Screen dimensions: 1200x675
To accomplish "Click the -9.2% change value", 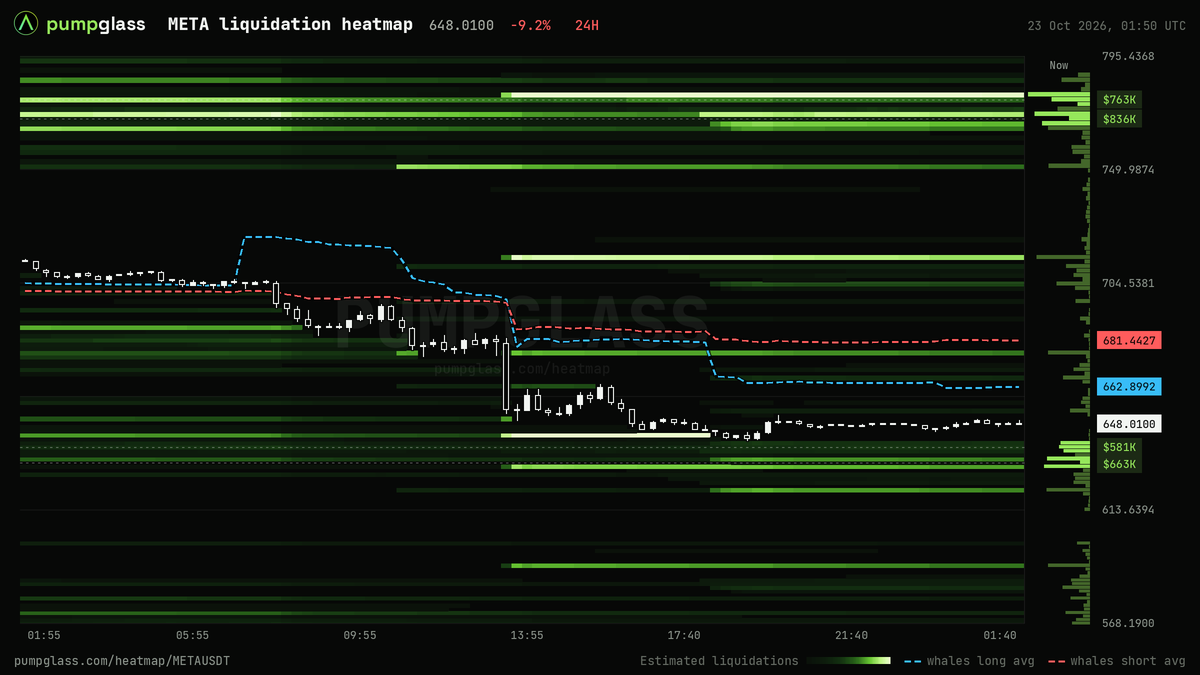I will [x=530, y=25].
